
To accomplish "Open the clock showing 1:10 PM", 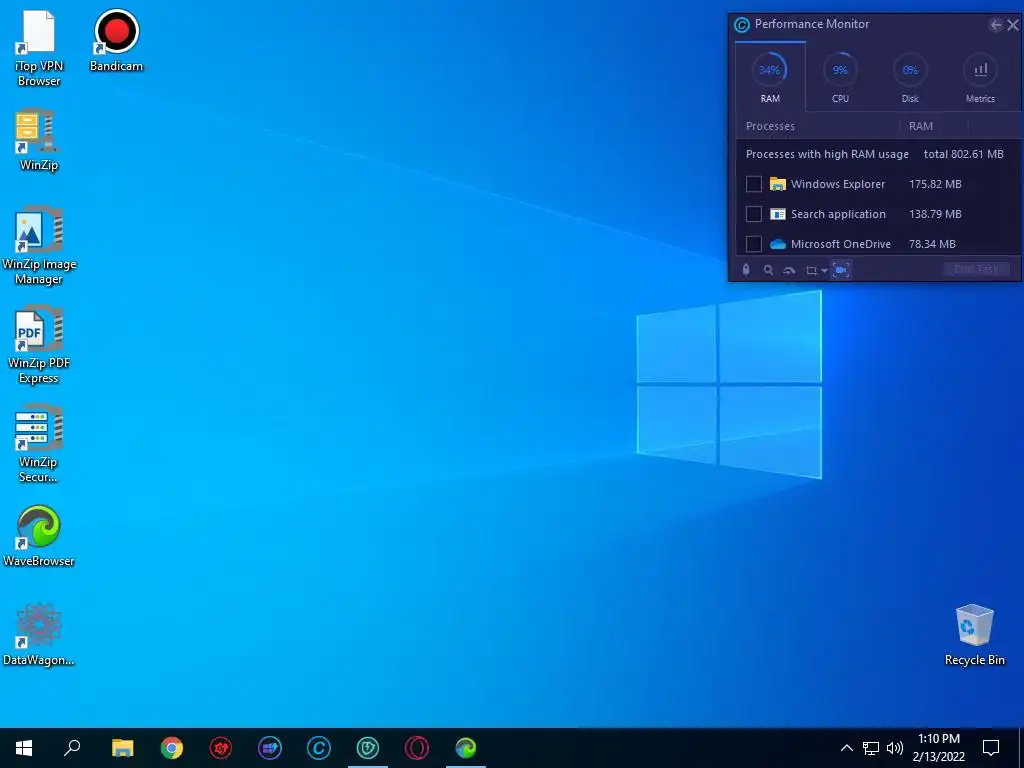I will (938, 748).
